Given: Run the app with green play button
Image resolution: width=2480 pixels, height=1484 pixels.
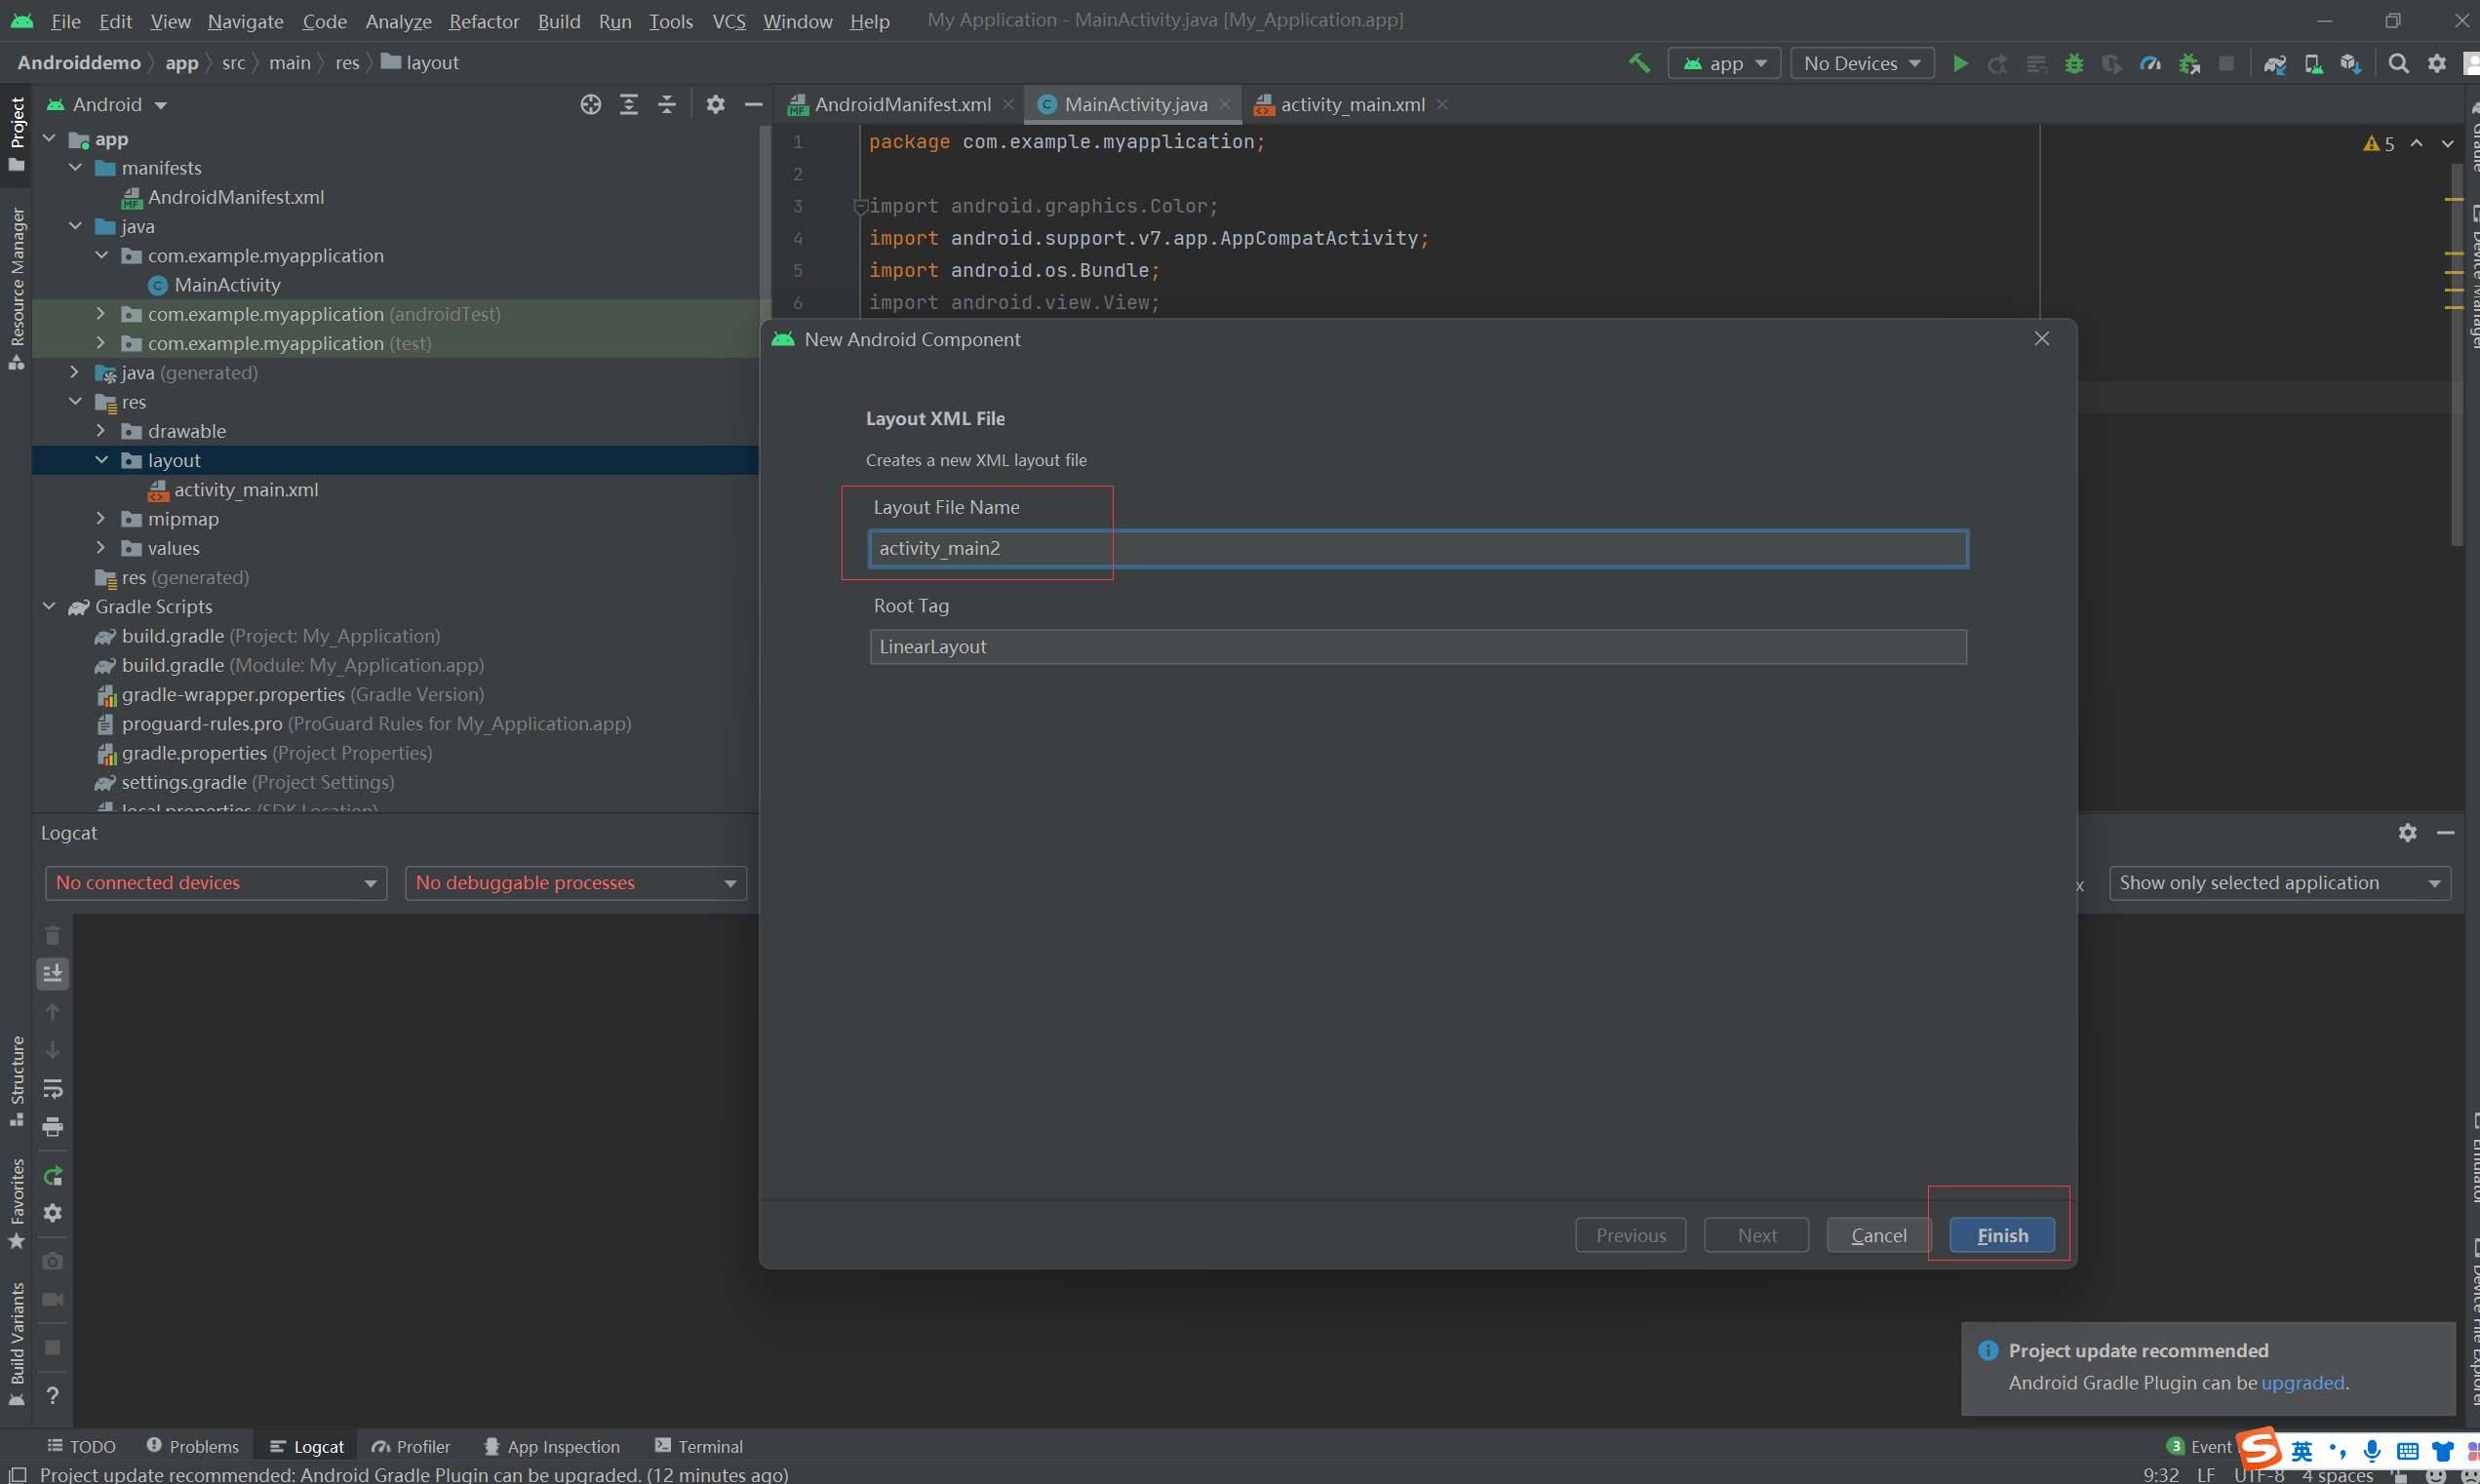Looking at the screenshot, I should [x=1960, y=63].
